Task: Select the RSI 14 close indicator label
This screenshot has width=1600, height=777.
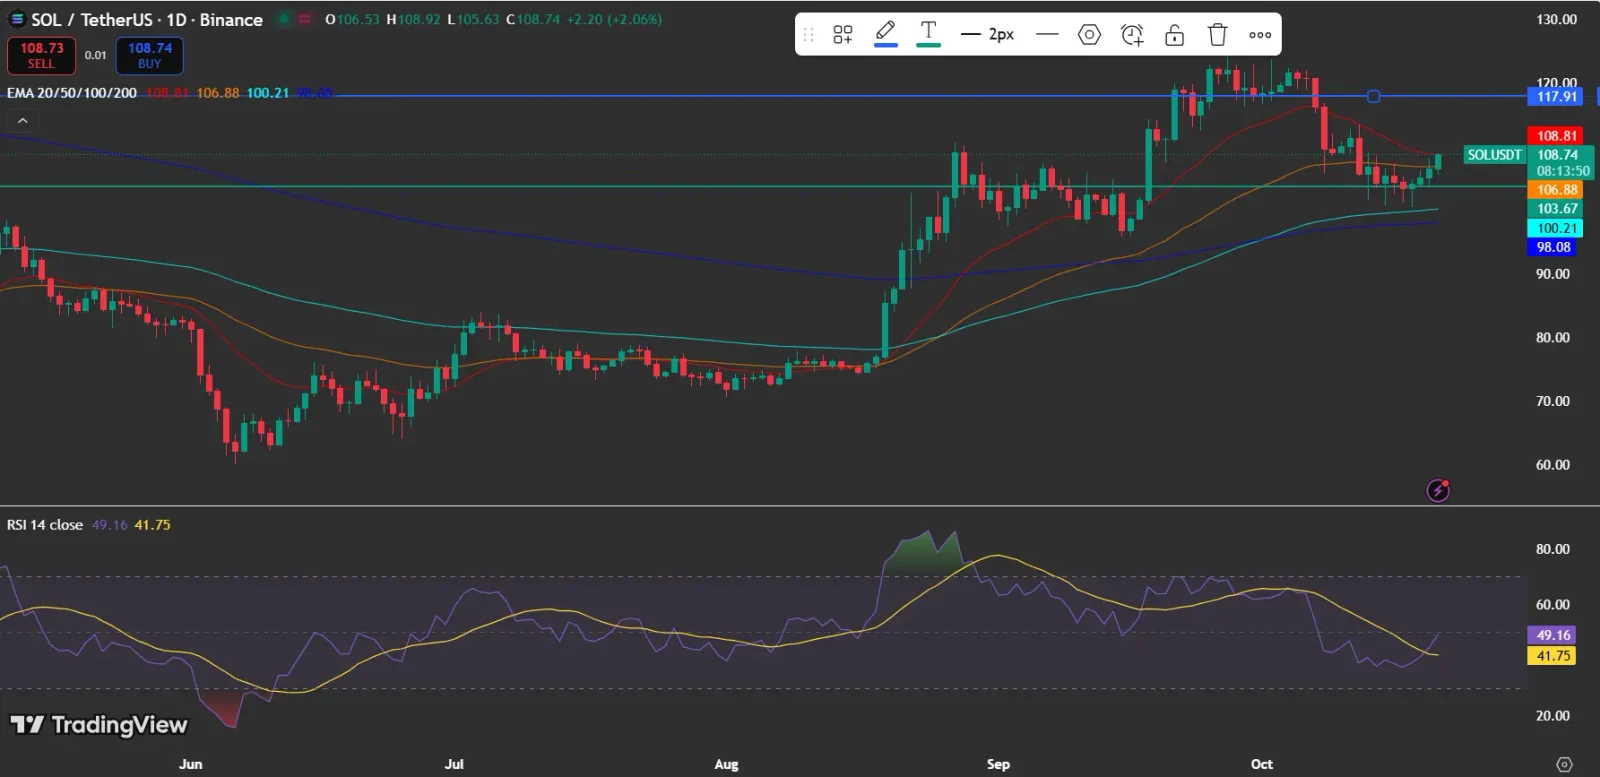Action: click(x=45, y=525)
